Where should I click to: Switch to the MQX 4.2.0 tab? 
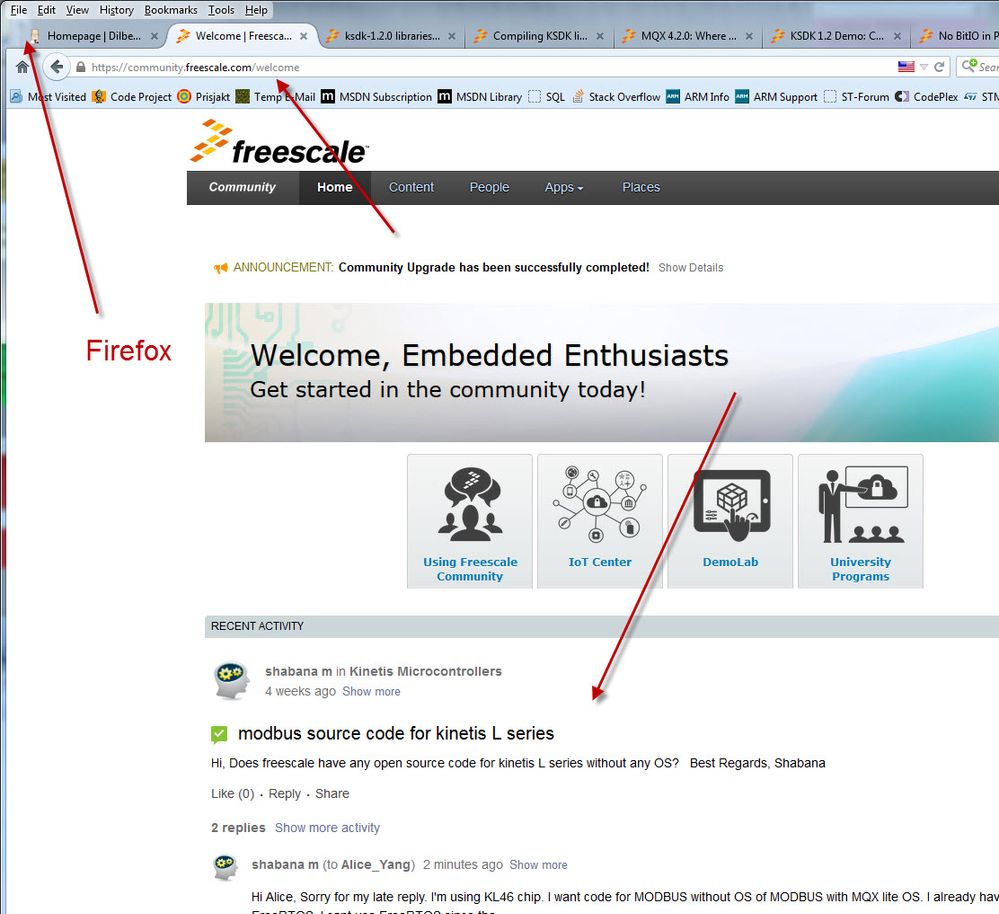(688, 36)
